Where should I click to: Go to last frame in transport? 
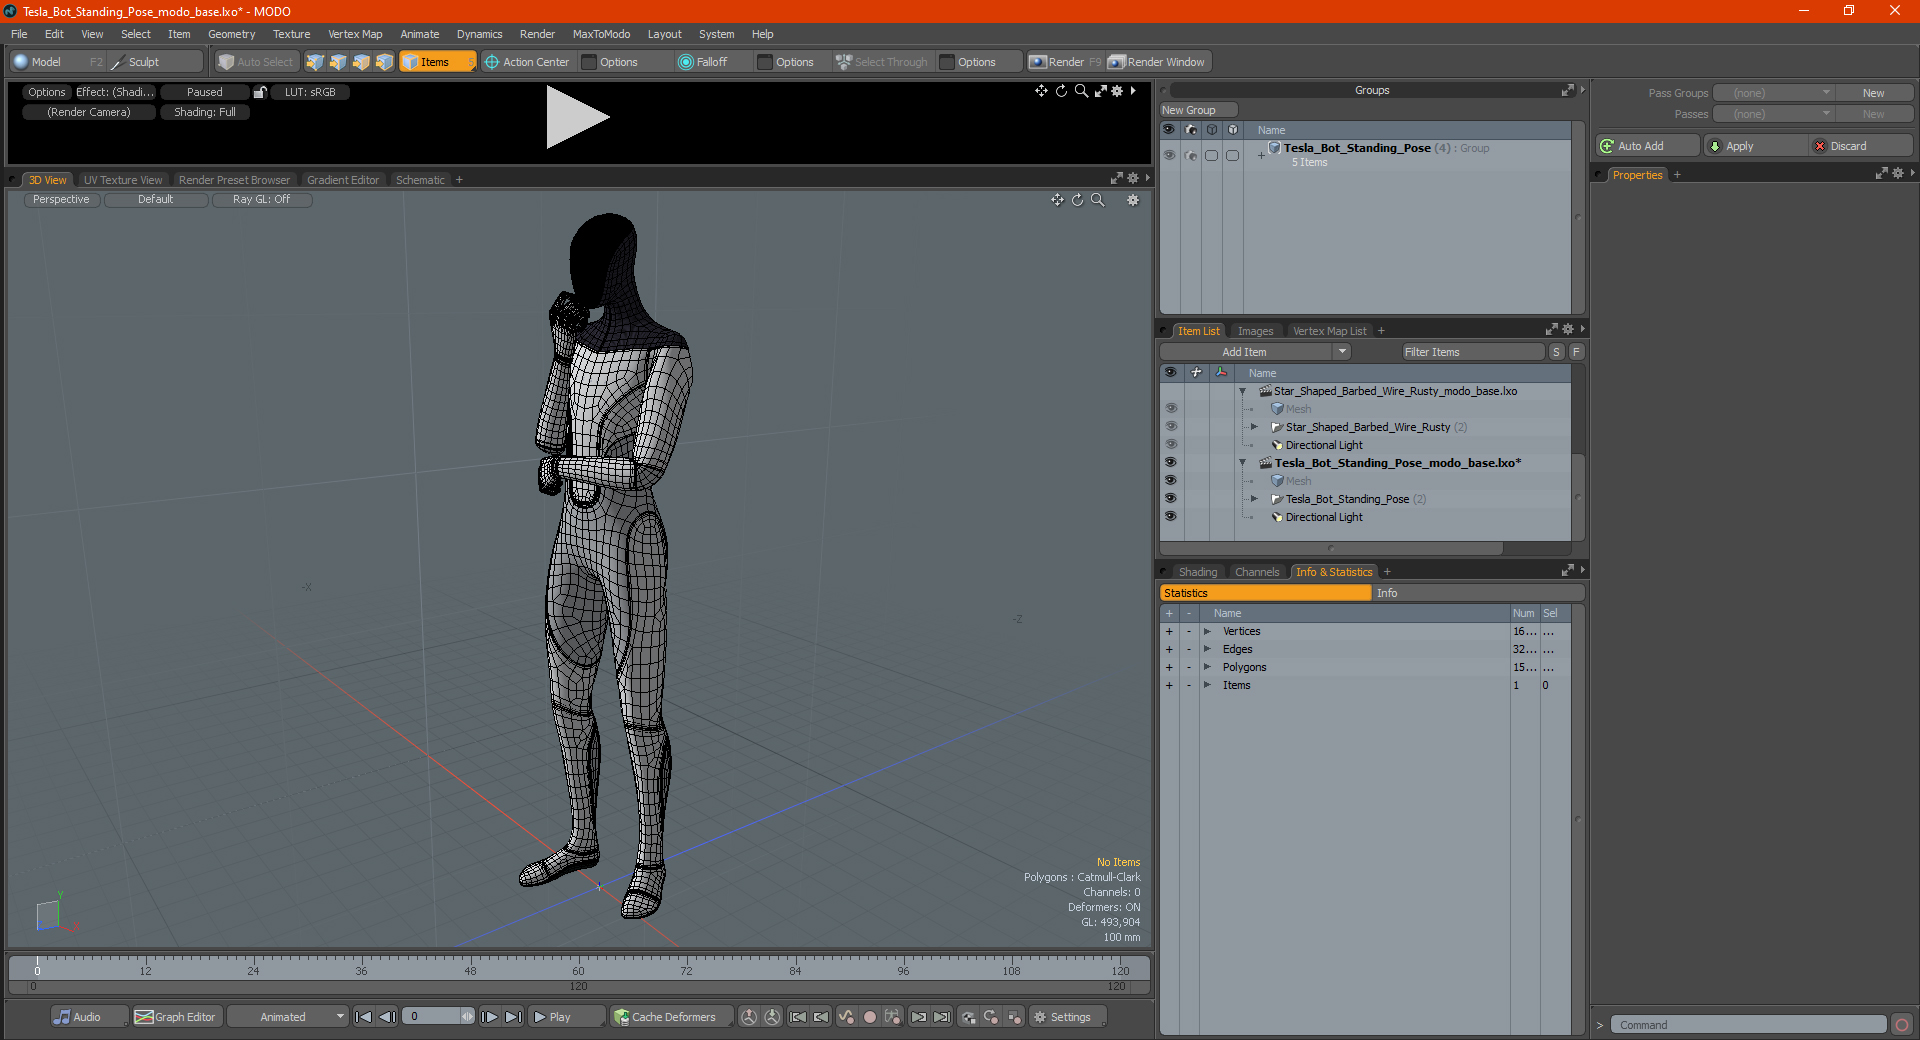514,1017
